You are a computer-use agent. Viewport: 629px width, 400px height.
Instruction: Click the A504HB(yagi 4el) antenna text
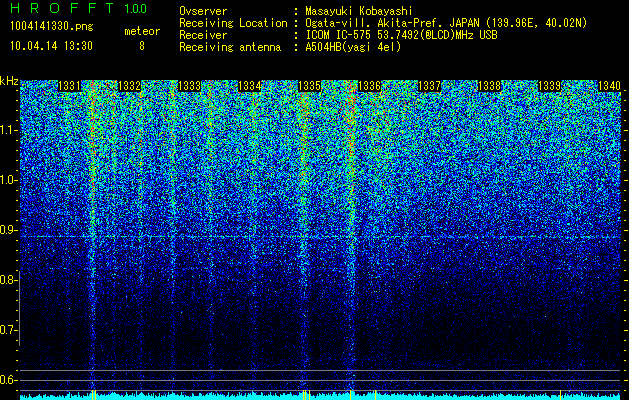[353, 47]
